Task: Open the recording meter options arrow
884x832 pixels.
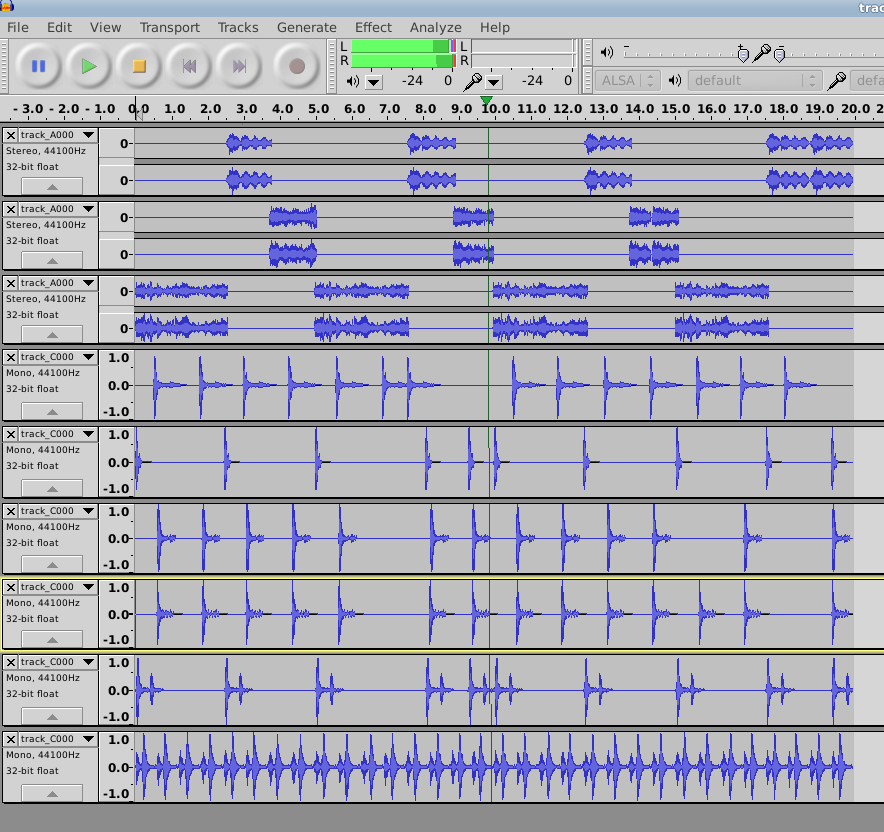Action: (x=493, y=82)
